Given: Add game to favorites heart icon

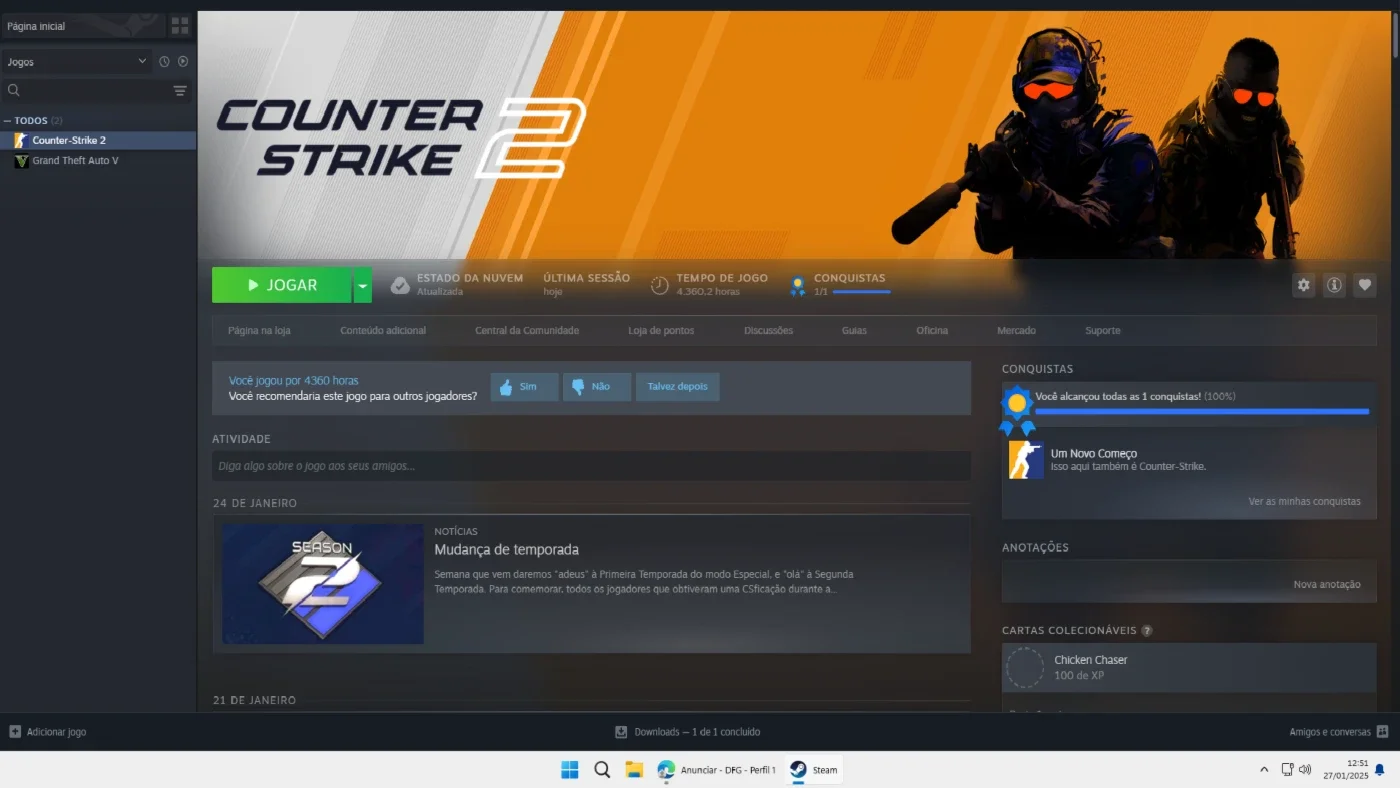Looking at the screenshot, I should [1365, 285].
